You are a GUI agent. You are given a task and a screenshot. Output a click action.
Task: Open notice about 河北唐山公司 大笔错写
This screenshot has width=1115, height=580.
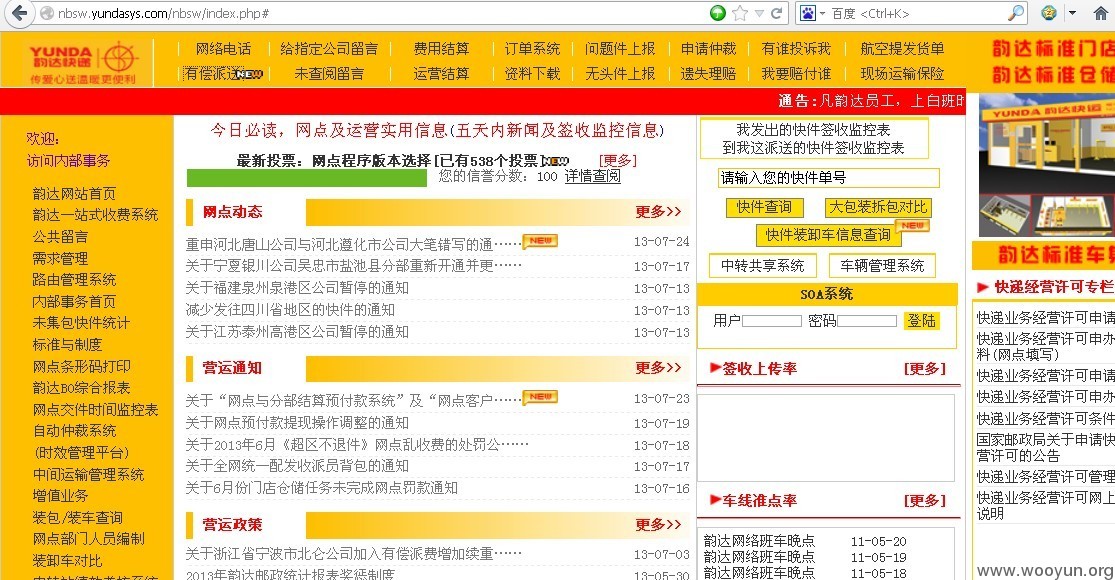click(x=353, y=245)
